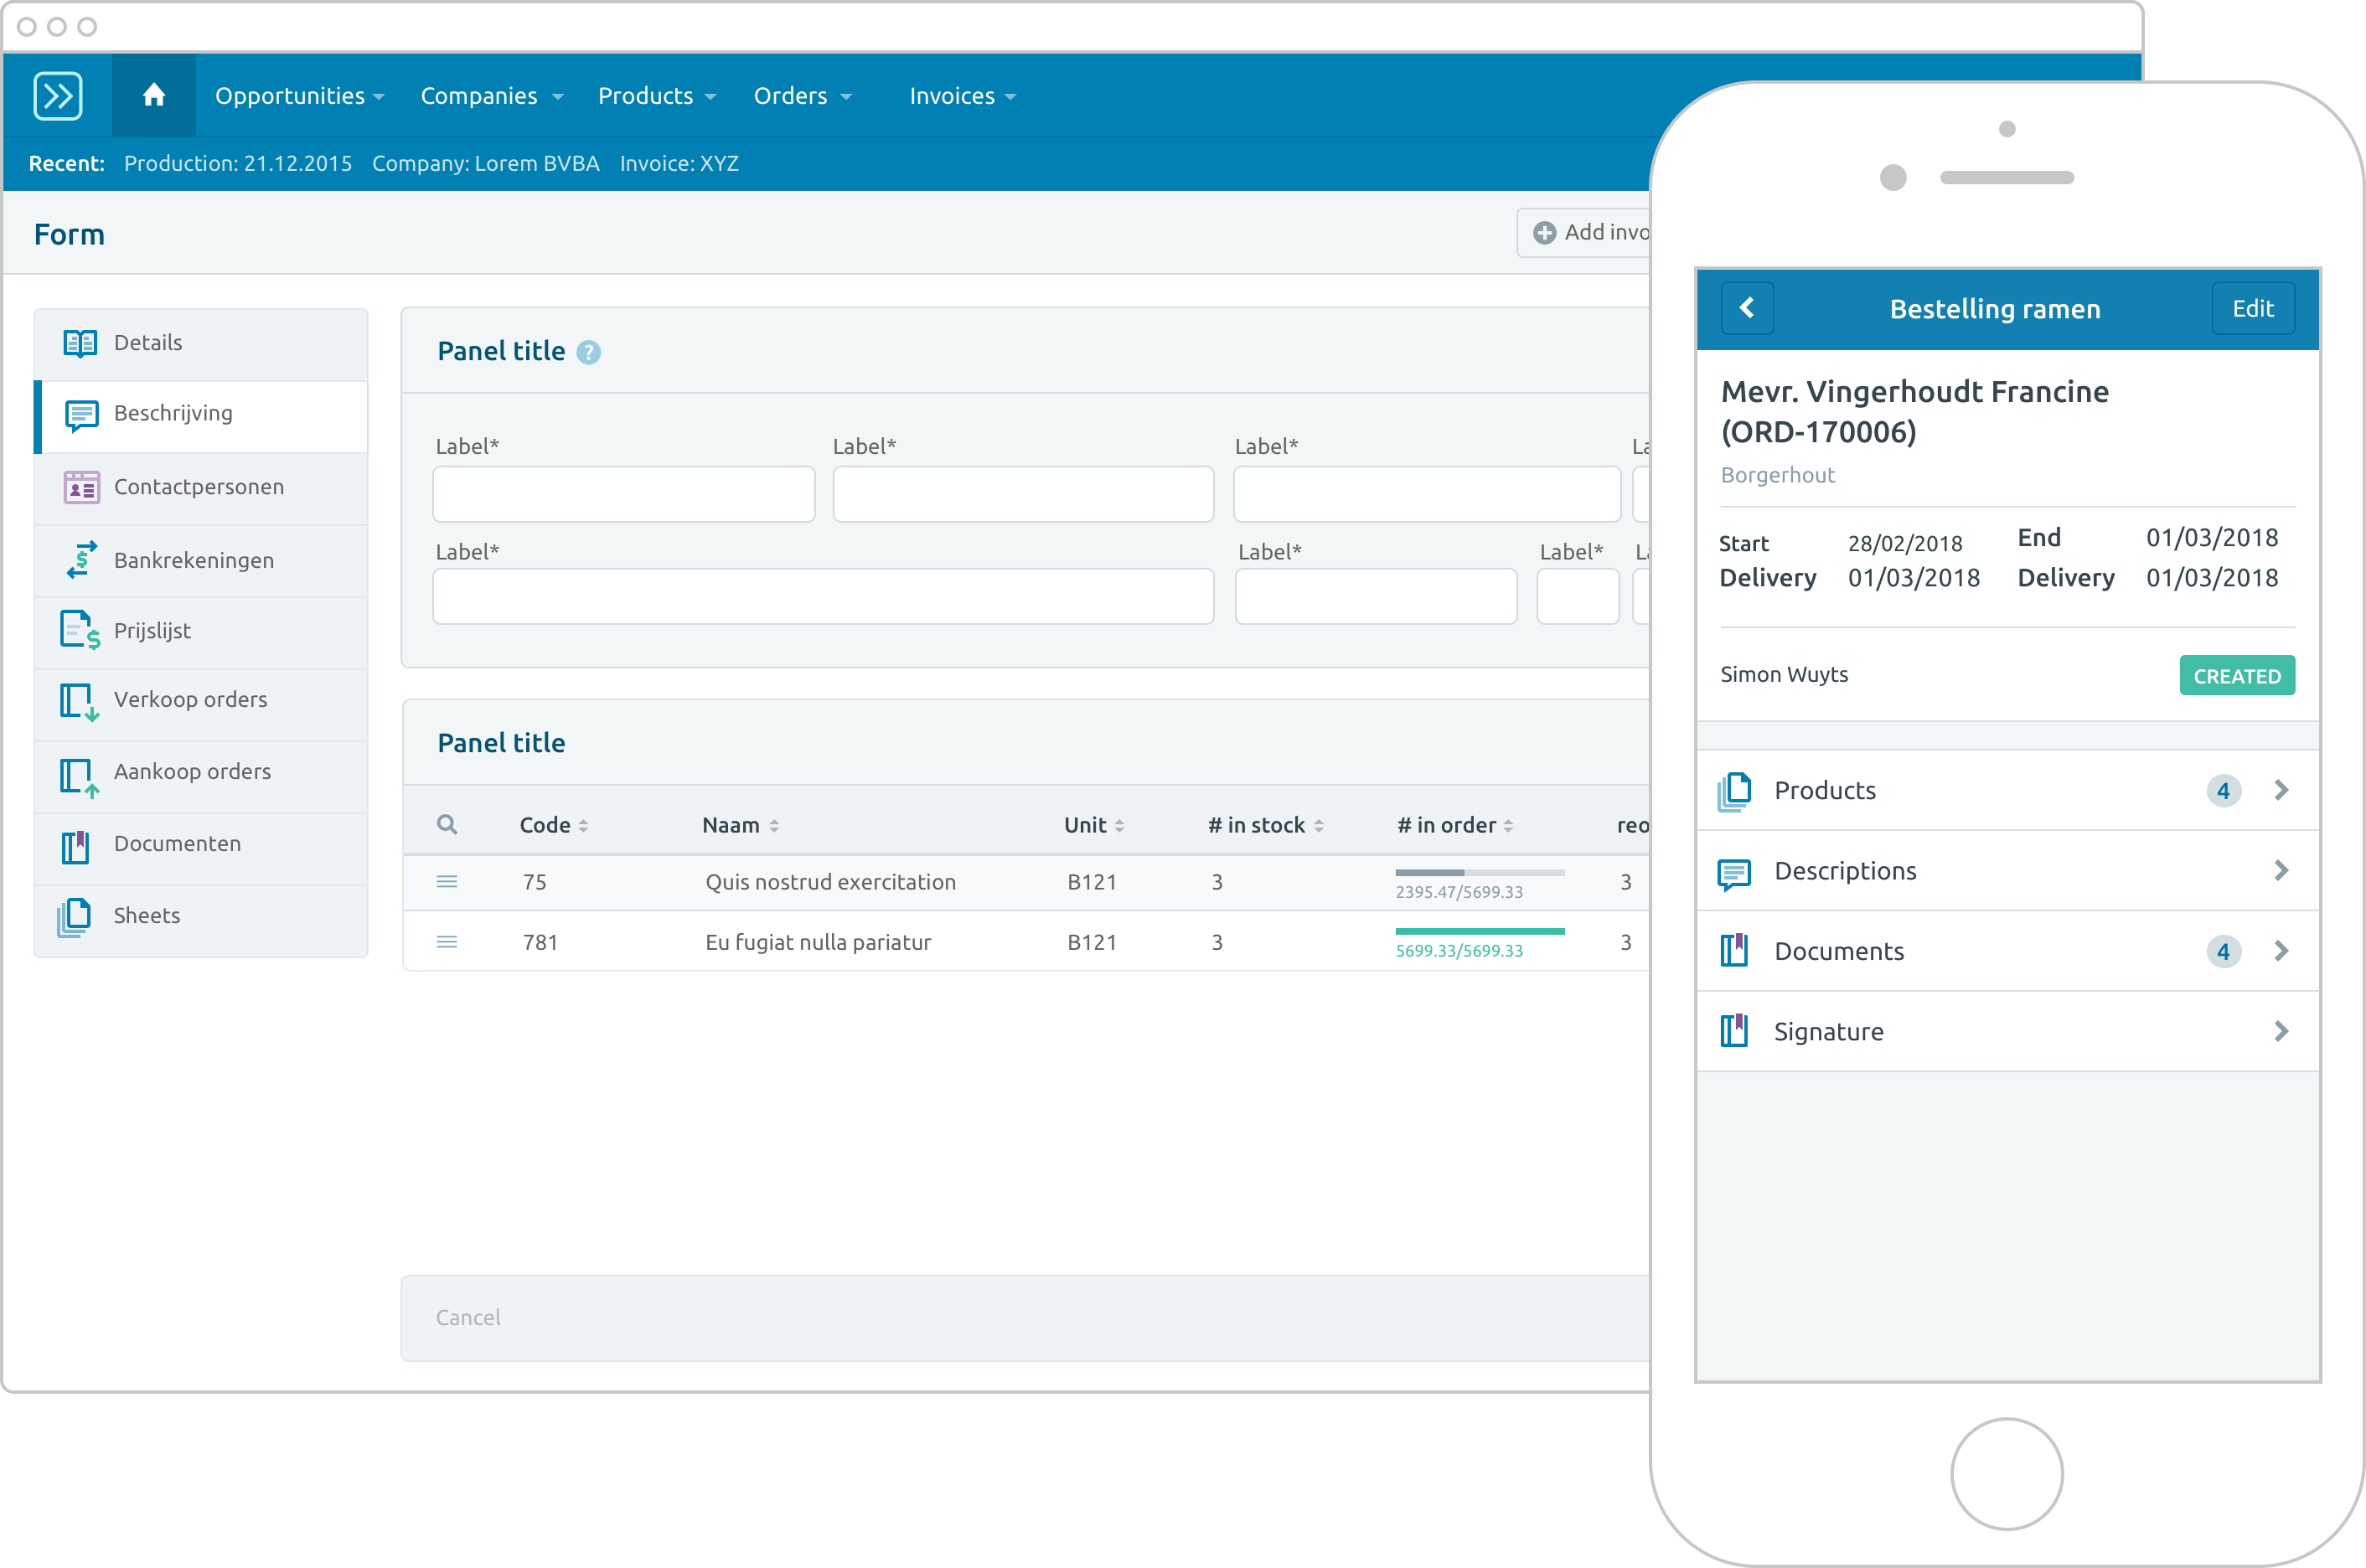The image size is (2366, 1568).
Task: Open the Opportunities dropdown menu
Action: coord(299,96)
